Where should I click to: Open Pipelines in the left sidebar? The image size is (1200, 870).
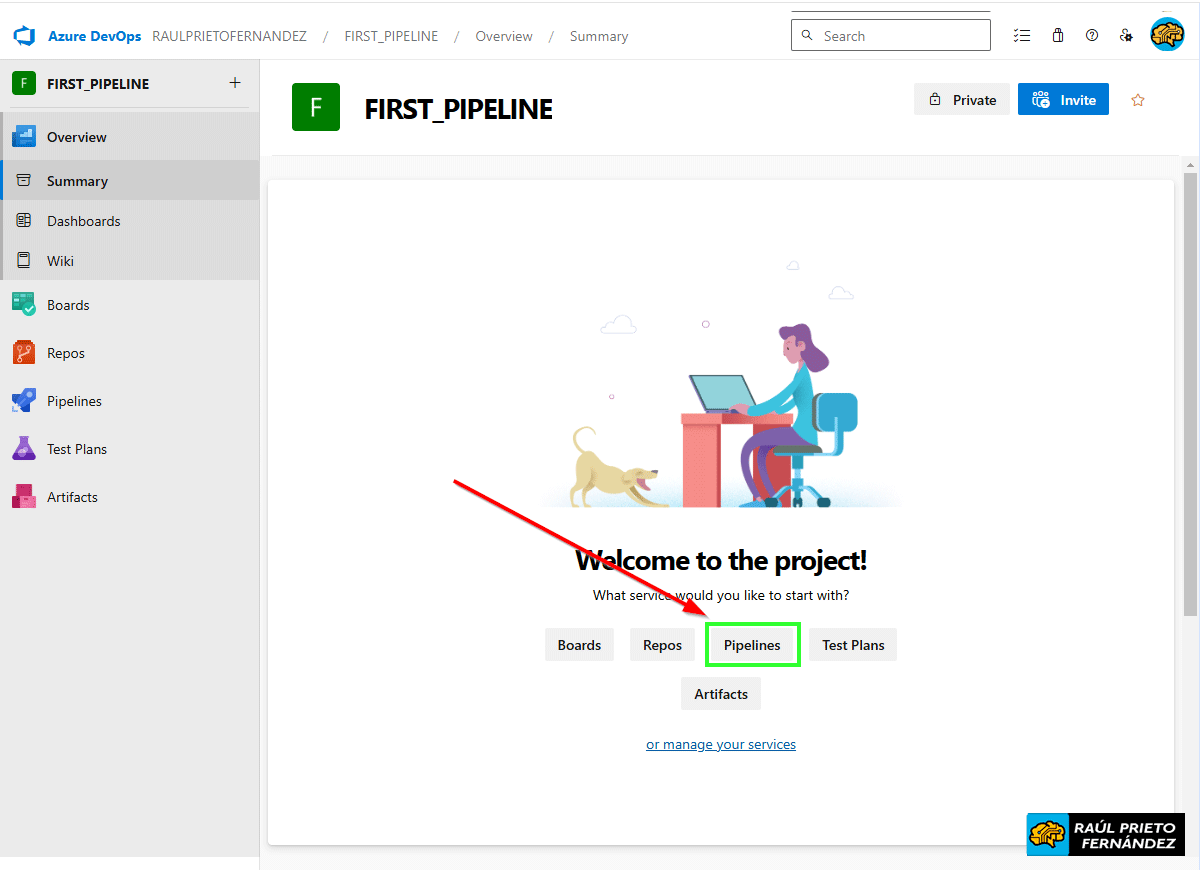coord(74,401)
